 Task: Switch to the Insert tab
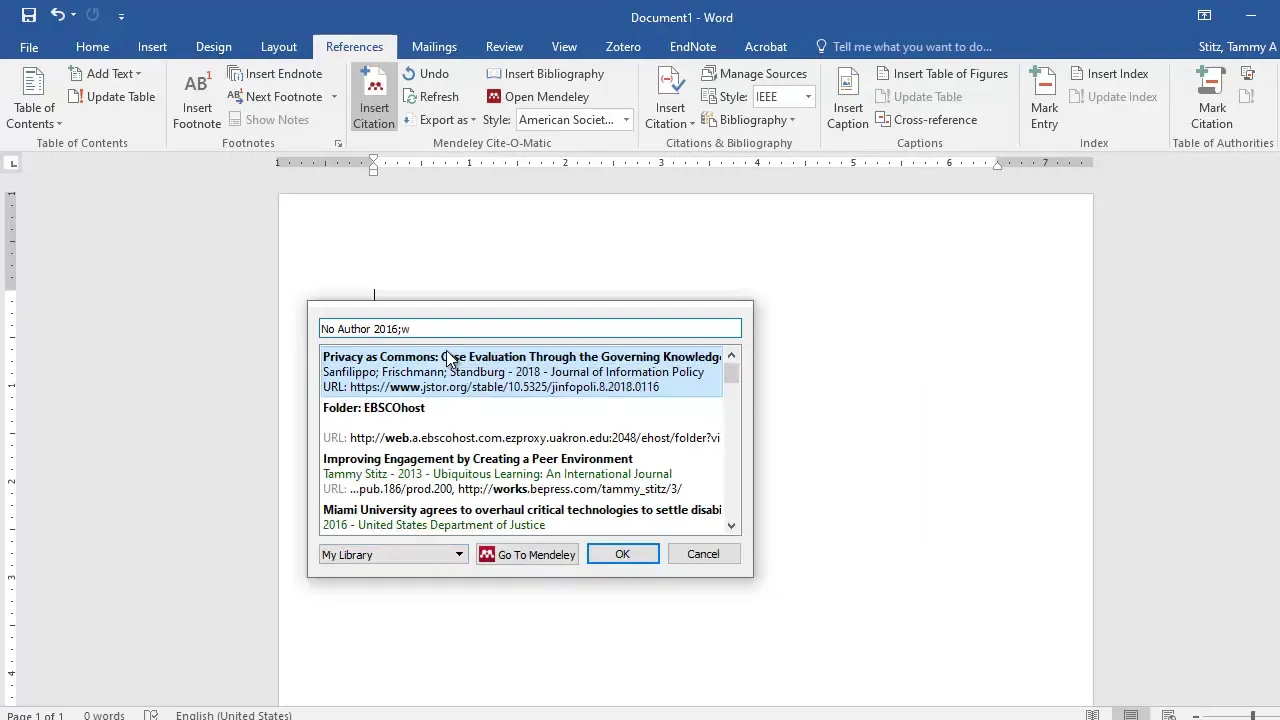pos(152,47)
